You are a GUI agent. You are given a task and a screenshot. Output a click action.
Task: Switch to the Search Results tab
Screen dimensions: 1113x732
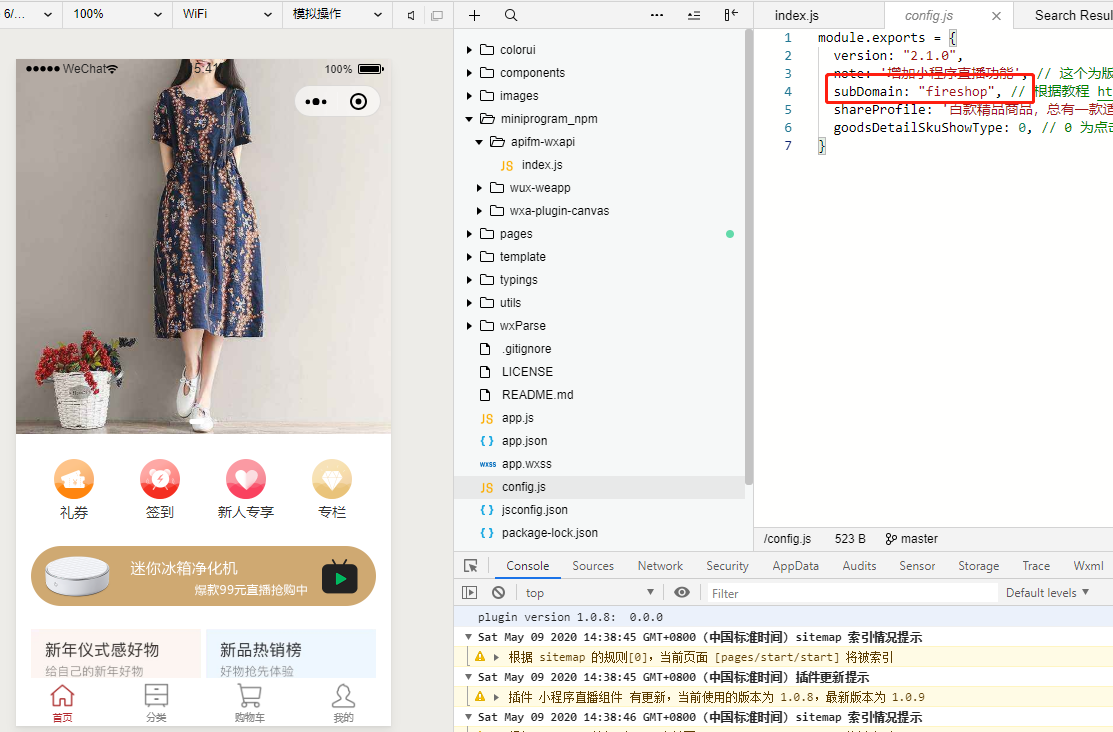coord(1072,15)
